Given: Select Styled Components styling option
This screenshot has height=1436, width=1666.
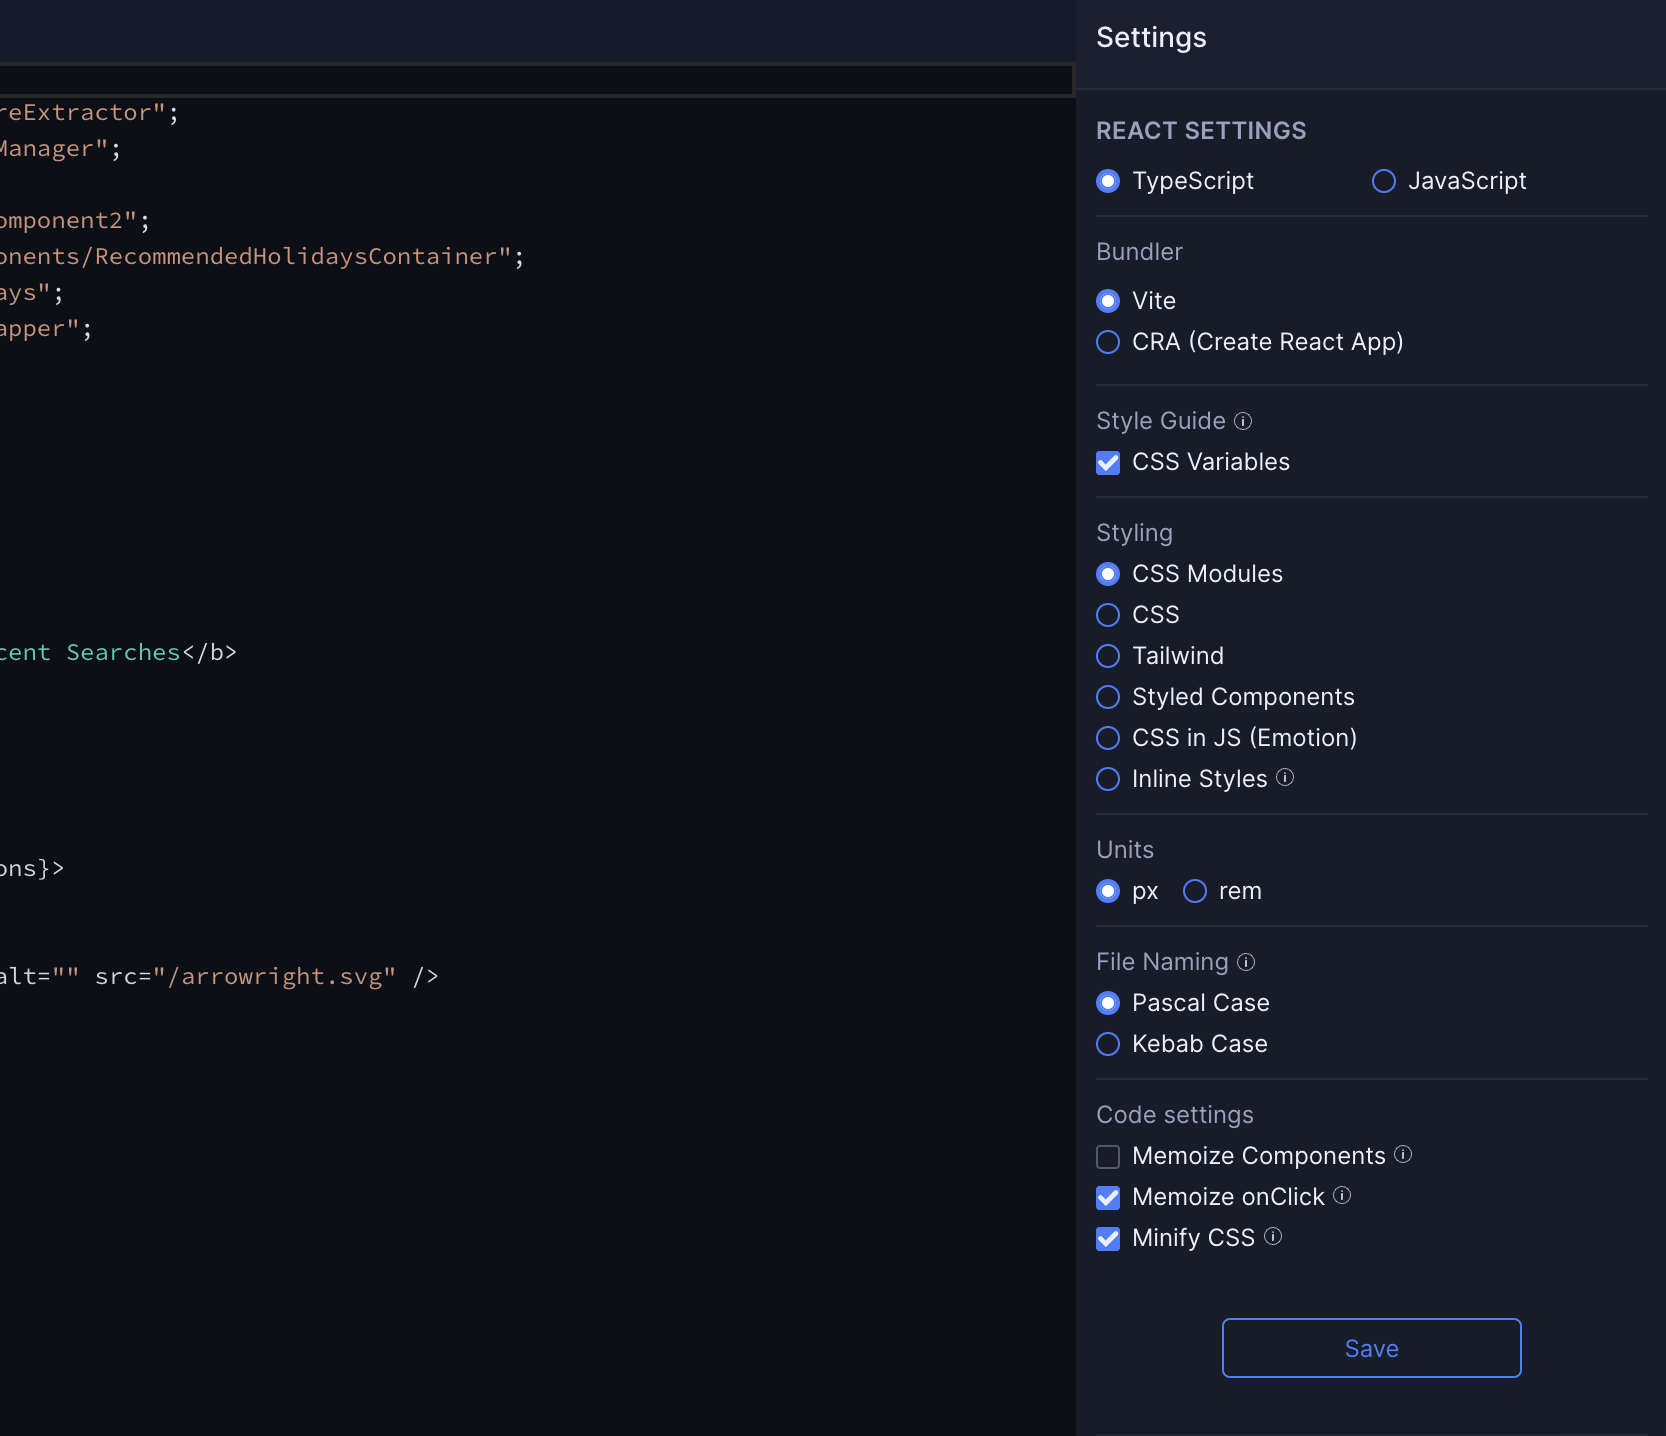Looking at the screenshot, I should [1107, 697].
